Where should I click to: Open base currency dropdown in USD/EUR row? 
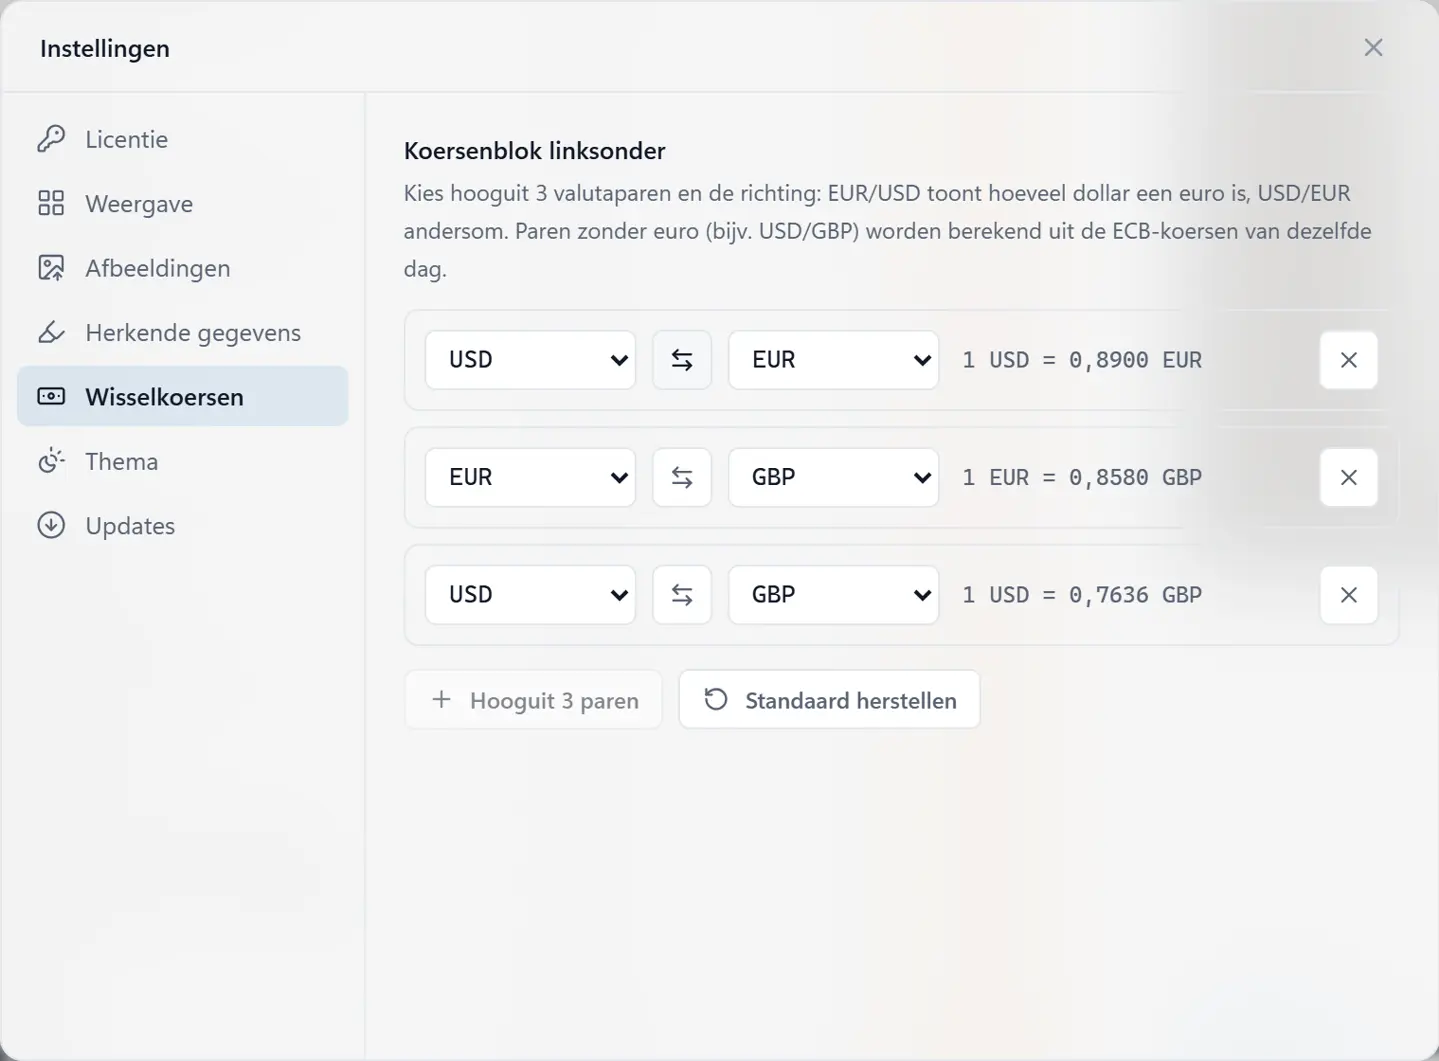(530, 360)
